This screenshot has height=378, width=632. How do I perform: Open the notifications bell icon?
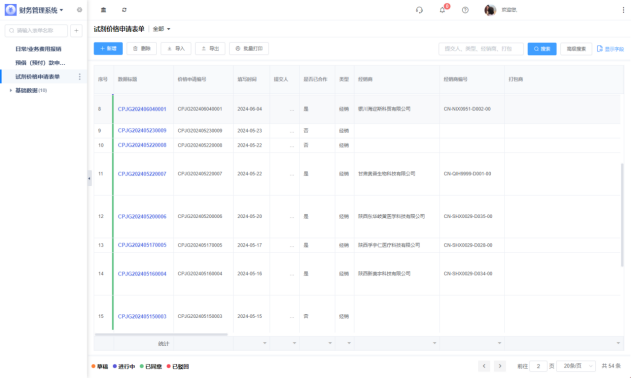(442, 10)
